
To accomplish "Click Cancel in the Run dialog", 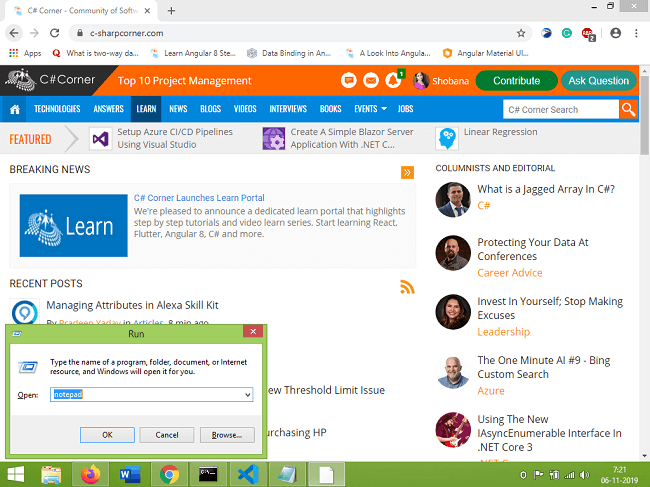I will [x=167, y=435].
